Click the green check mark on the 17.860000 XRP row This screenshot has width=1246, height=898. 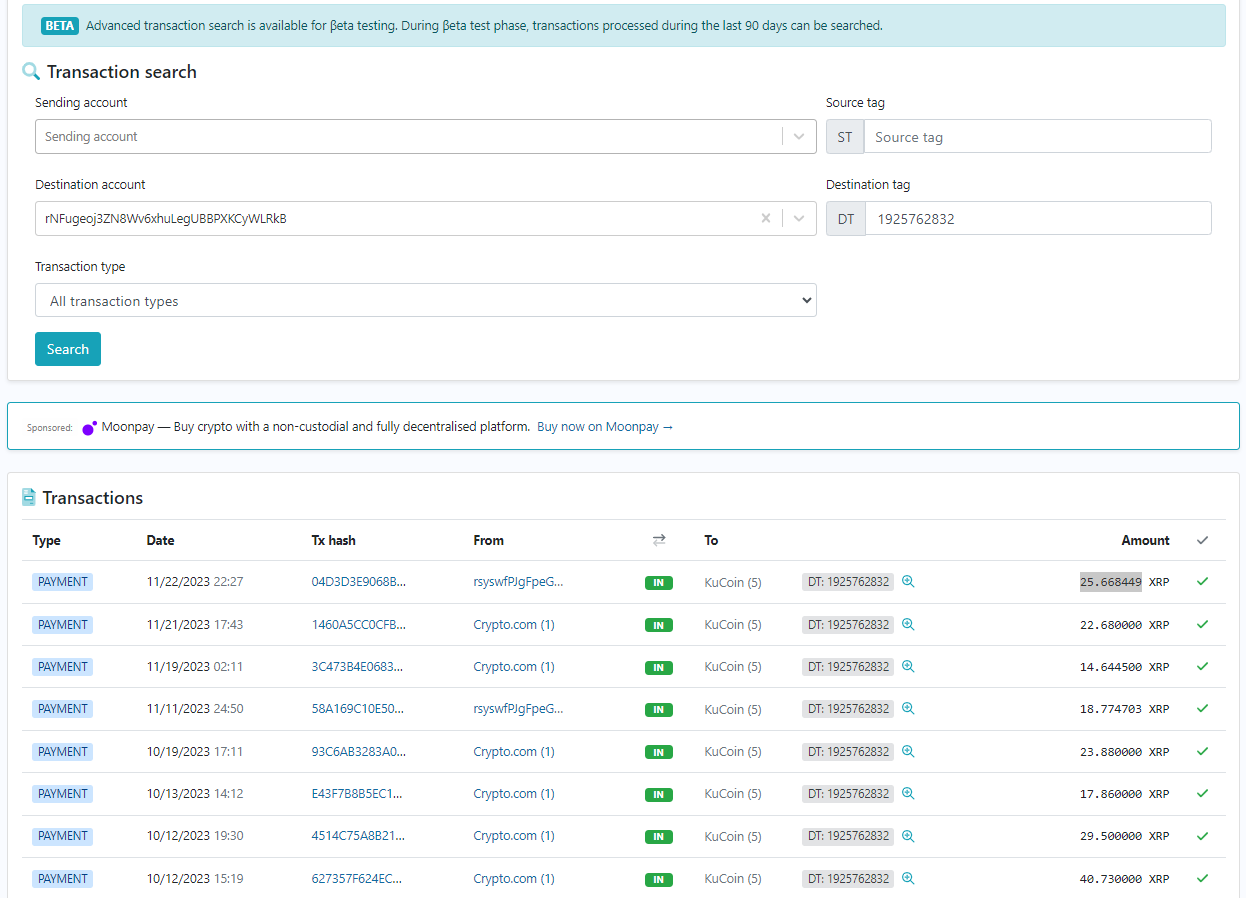click(x=1202, y=793)
